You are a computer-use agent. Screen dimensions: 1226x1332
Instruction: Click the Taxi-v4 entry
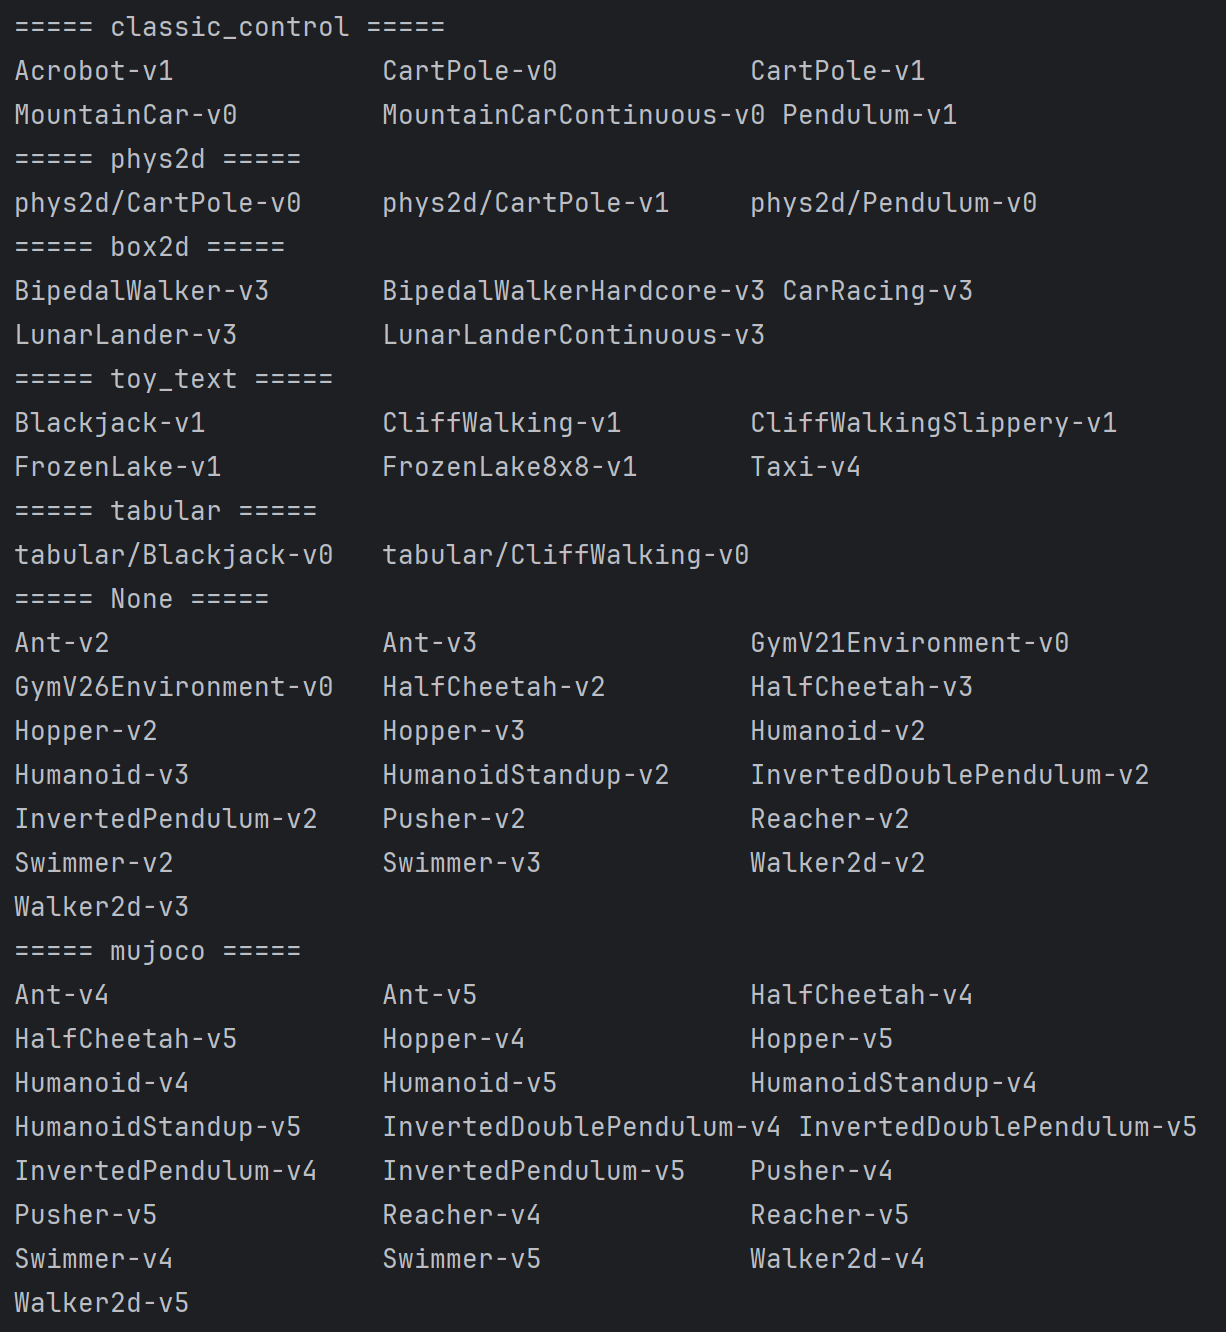click(806, 467)
